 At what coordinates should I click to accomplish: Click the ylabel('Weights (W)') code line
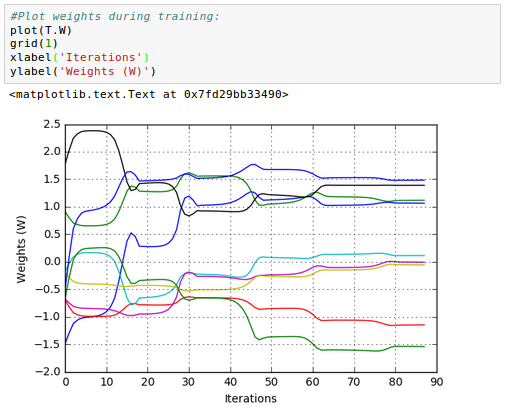coord(83,71)
